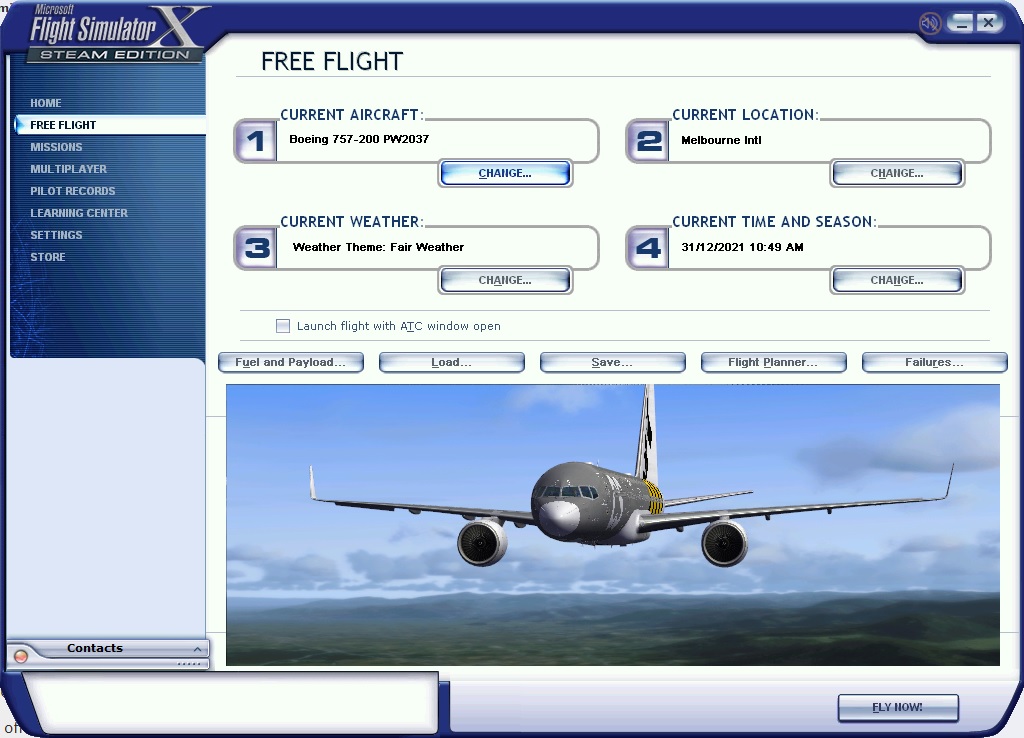This screenshot has height=738, width=1024.
Task: Visit the STORE section
Action: (47, 257)
